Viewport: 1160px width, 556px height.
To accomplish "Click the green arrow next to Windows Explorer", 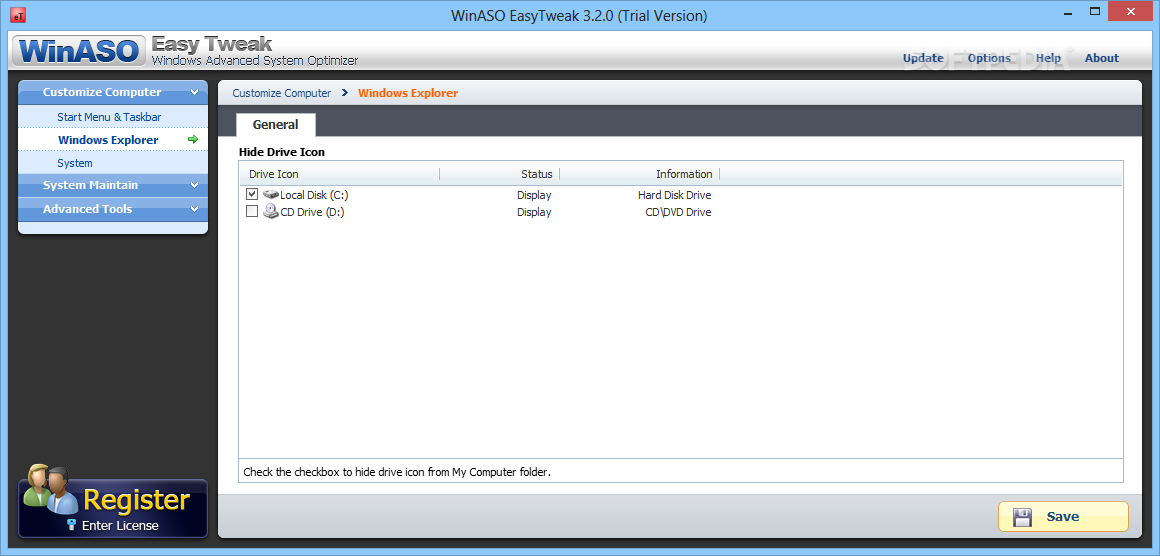I will pos(193,140).
